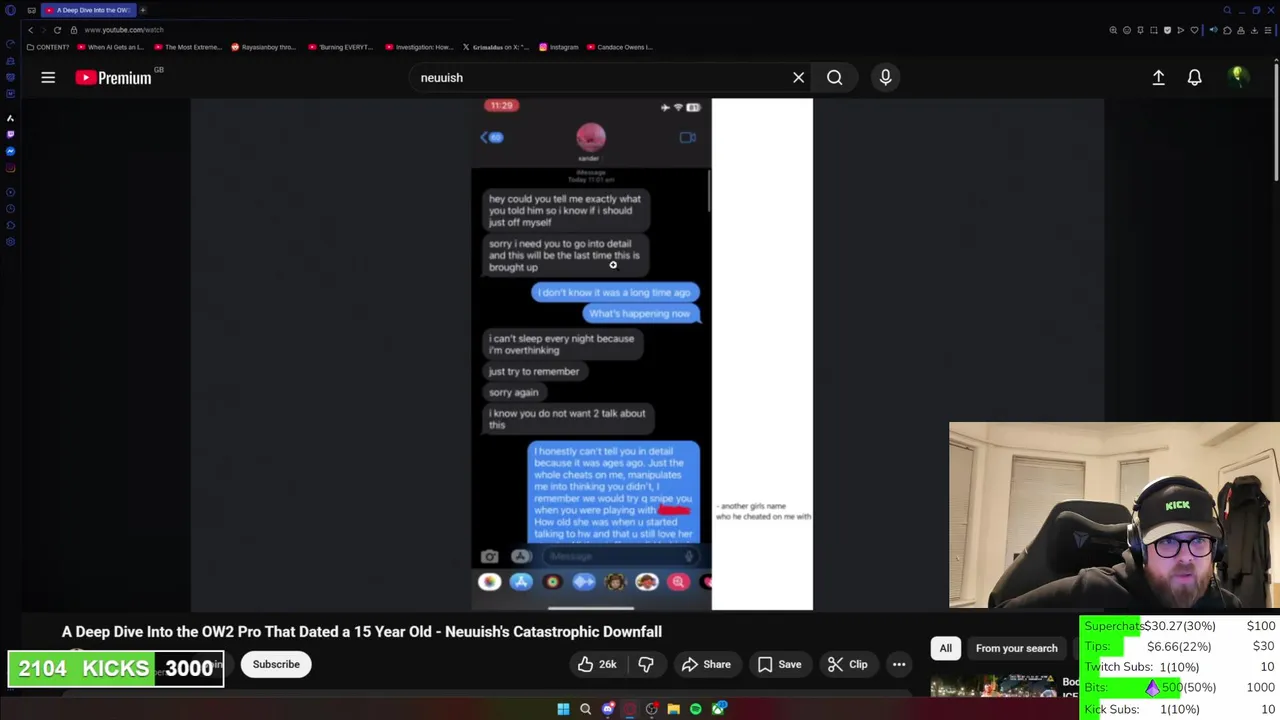Open the shield ad-blocker icon
The image size is (1280, 720).
[1166, 30]
